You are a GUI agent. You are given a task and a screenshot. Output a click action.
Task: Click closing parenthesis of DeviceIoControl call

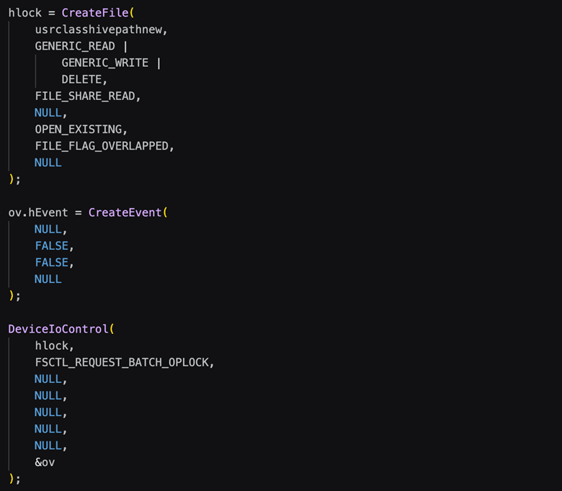pyautogui.click(x=11, y=478)
